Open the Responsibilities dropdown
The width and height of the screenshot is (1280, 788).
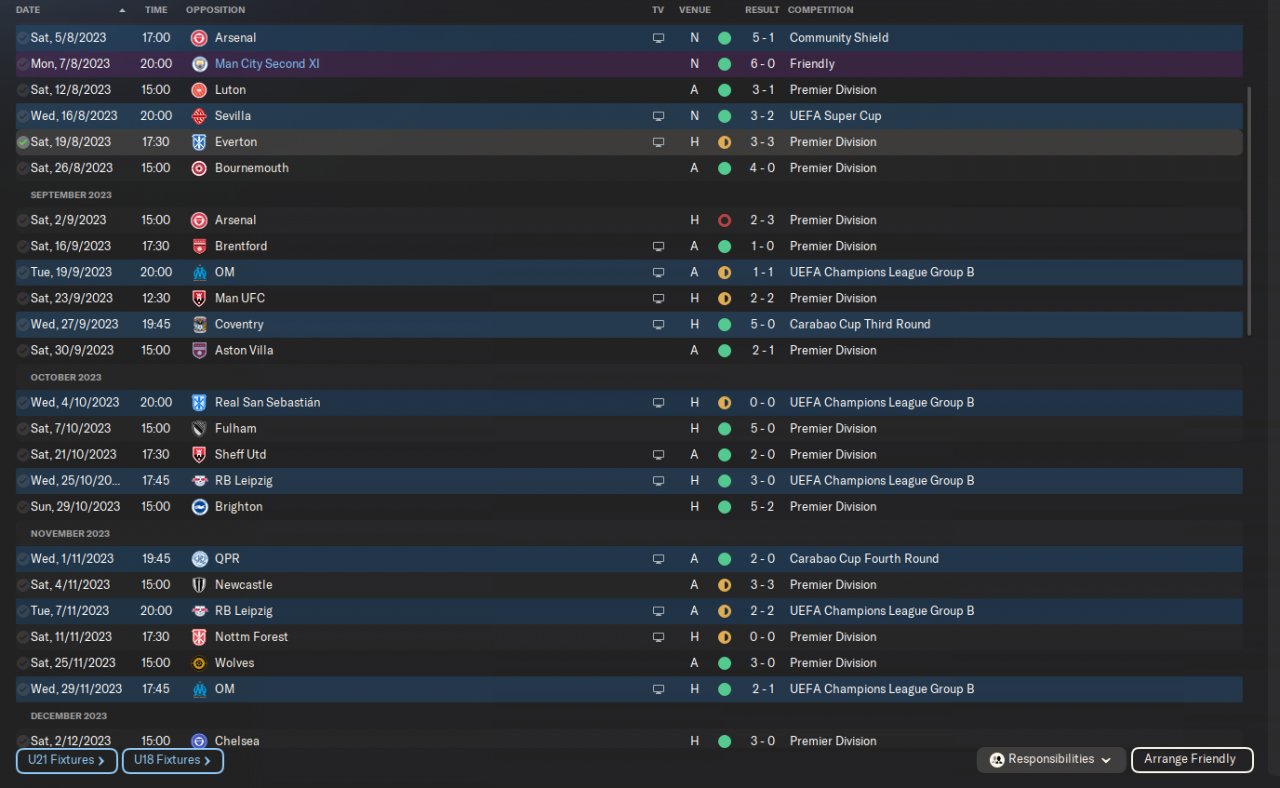coord(1051,760)
